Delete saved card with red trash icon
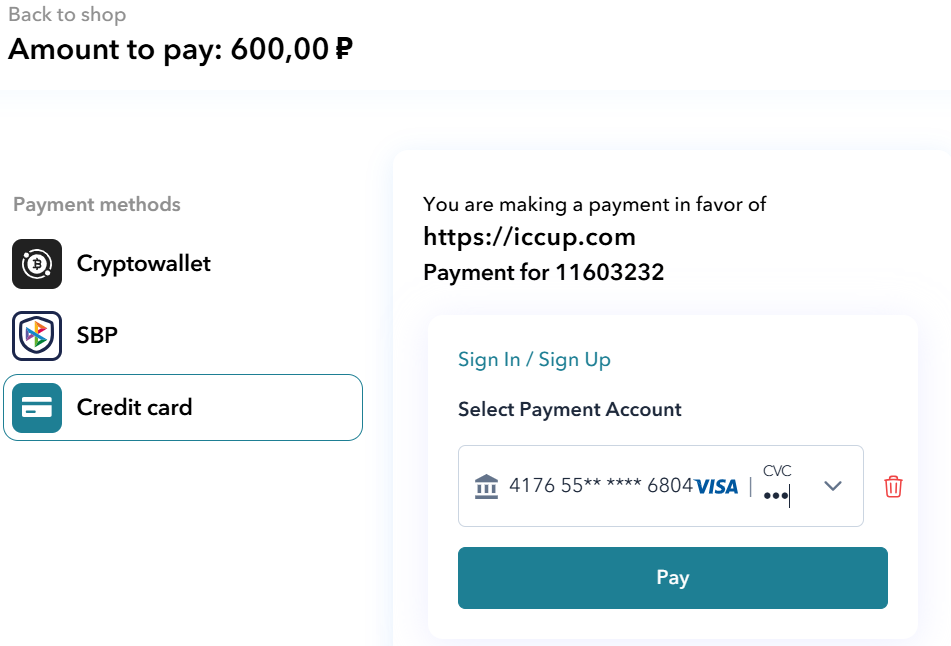The width and height of the screenshot is (951, 646). tap(893, 487)
